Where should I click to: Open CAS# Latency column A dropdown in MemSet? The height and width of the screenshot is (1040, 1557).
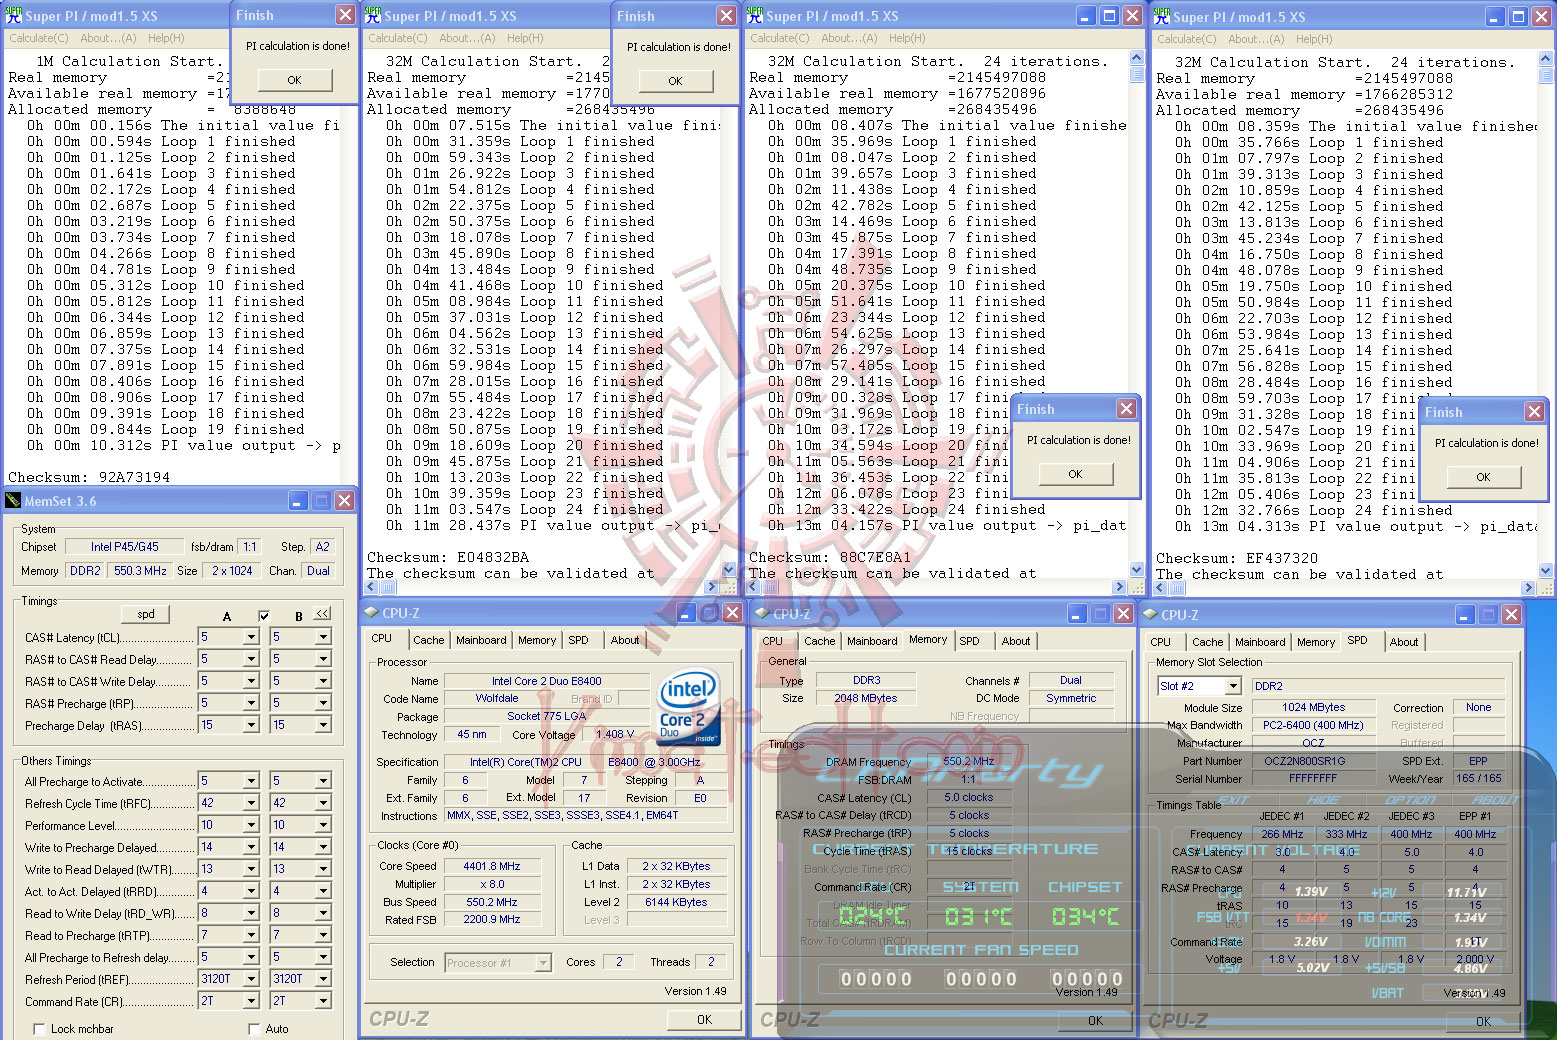coord(251,637)
